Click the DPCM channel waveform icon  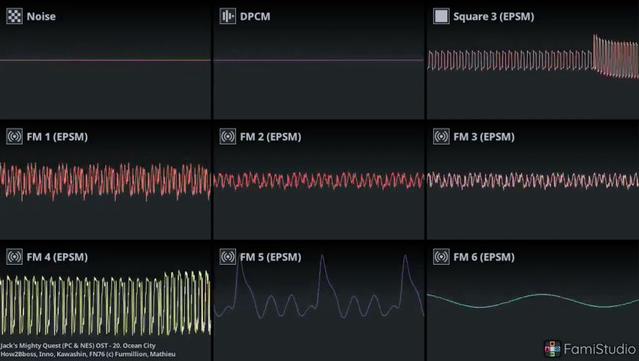(x=227, y=16)
